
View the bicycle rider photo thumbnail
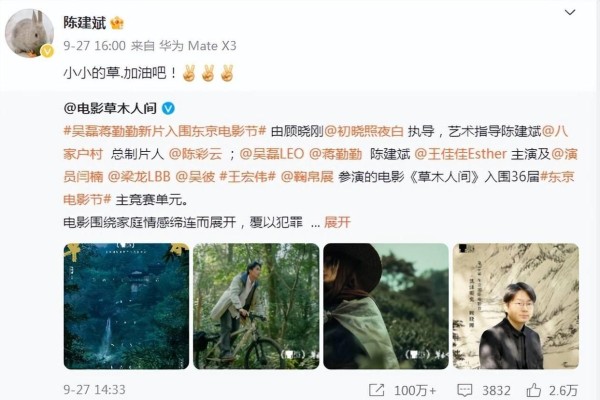256,306
